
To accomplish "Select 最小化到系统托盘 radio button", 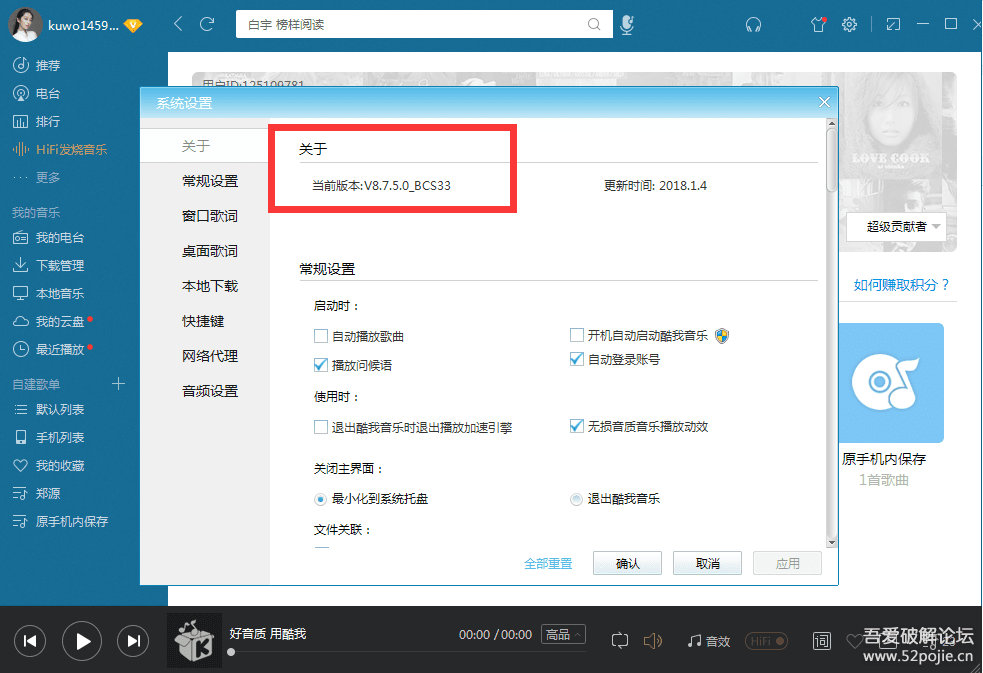I will tap(320, 499).
